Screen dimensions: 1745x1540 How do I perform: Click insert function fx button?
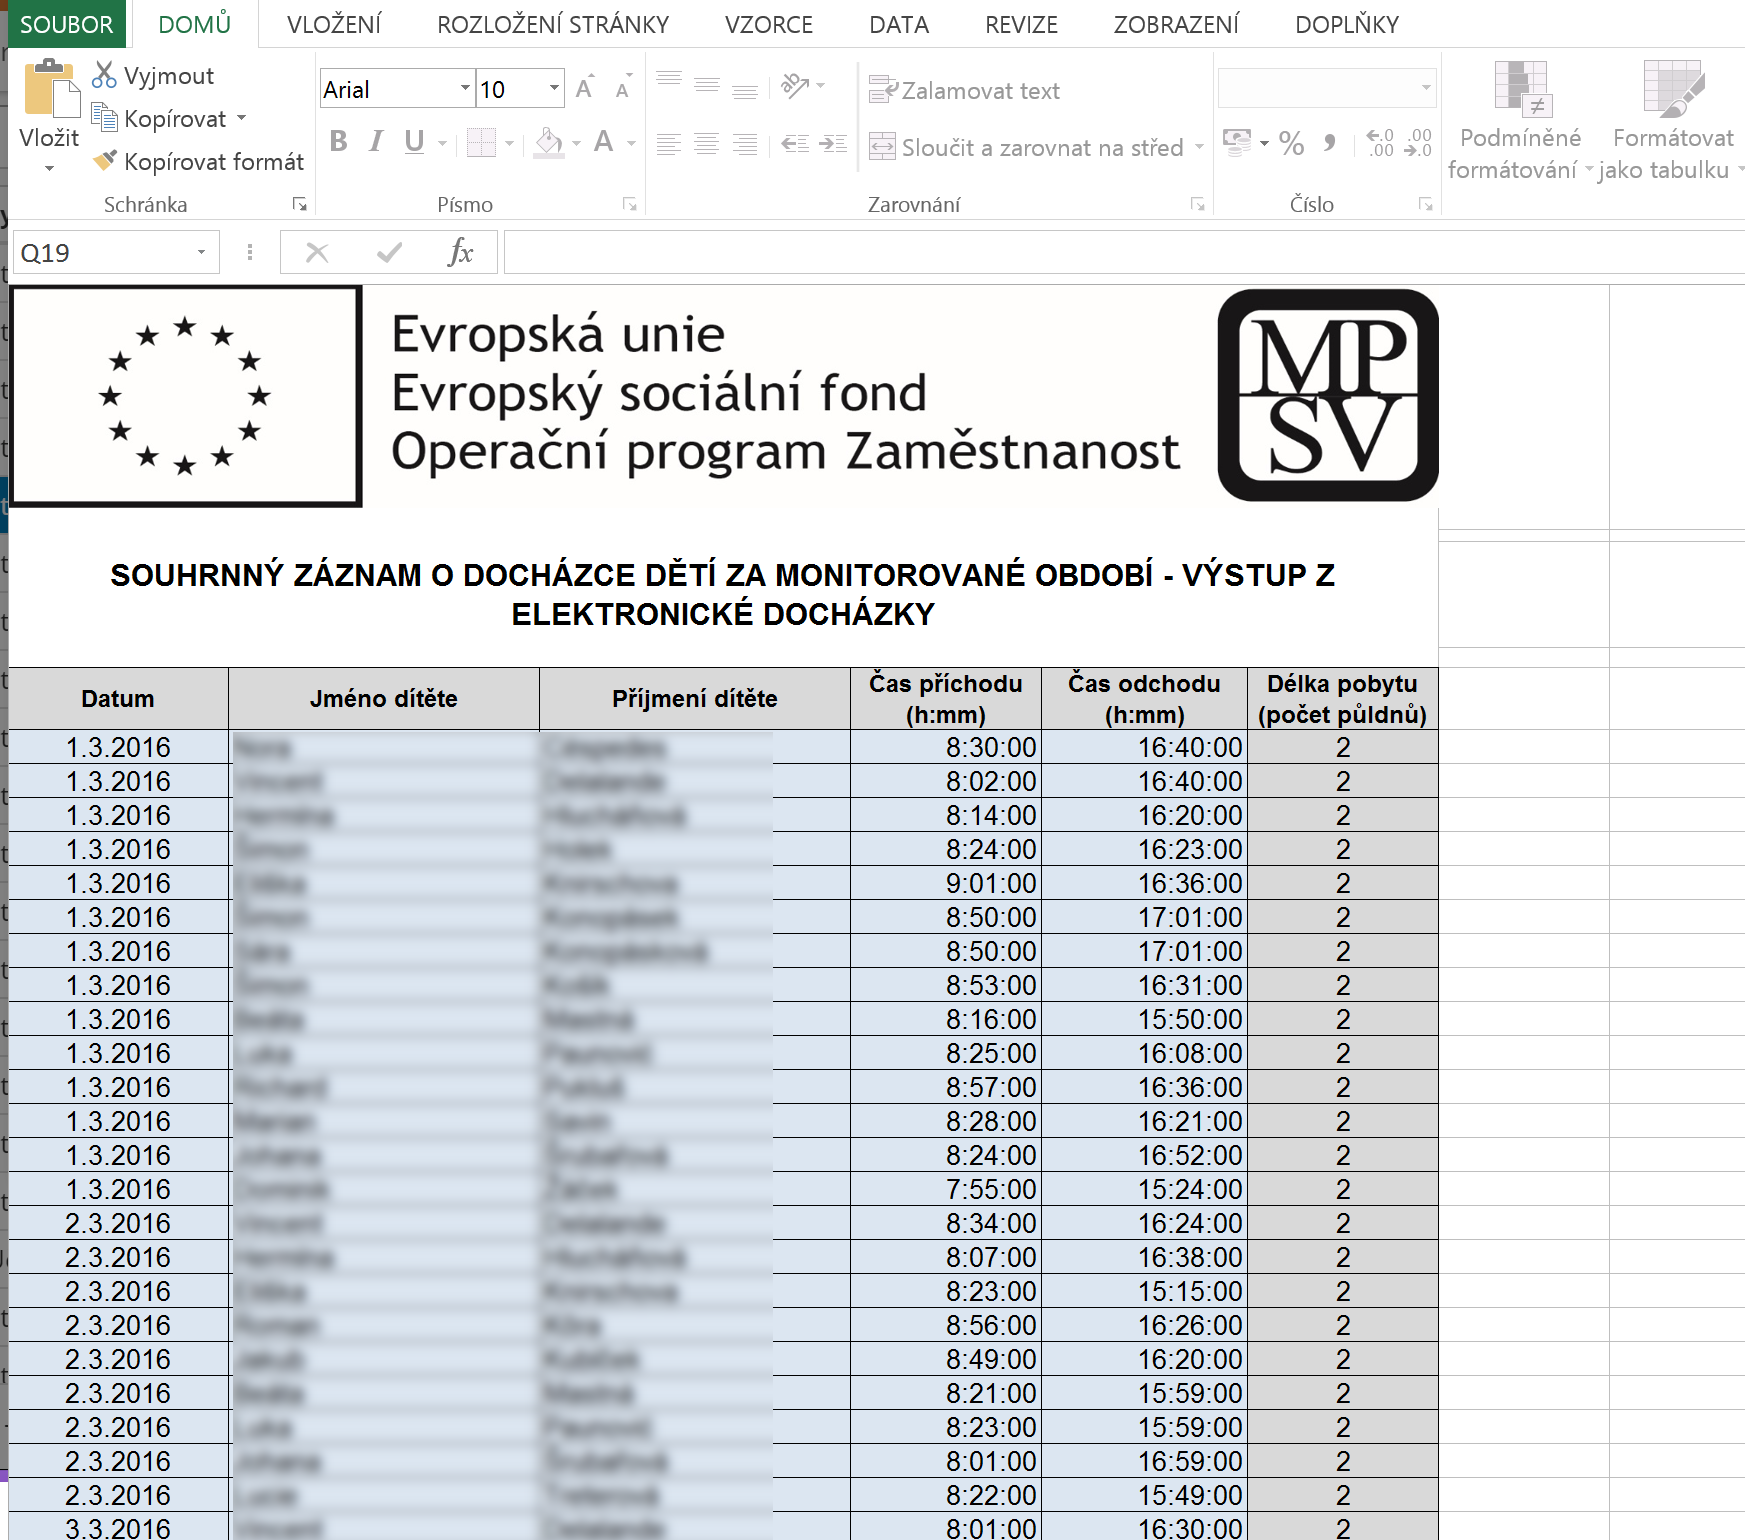[x=460, y=252]
